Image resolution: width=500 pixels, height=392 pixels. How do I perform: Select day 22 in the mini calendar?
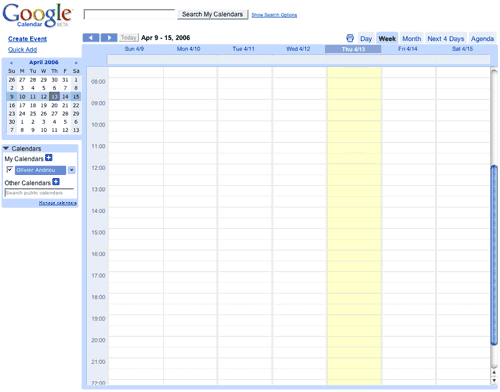[x=76, y=105]
